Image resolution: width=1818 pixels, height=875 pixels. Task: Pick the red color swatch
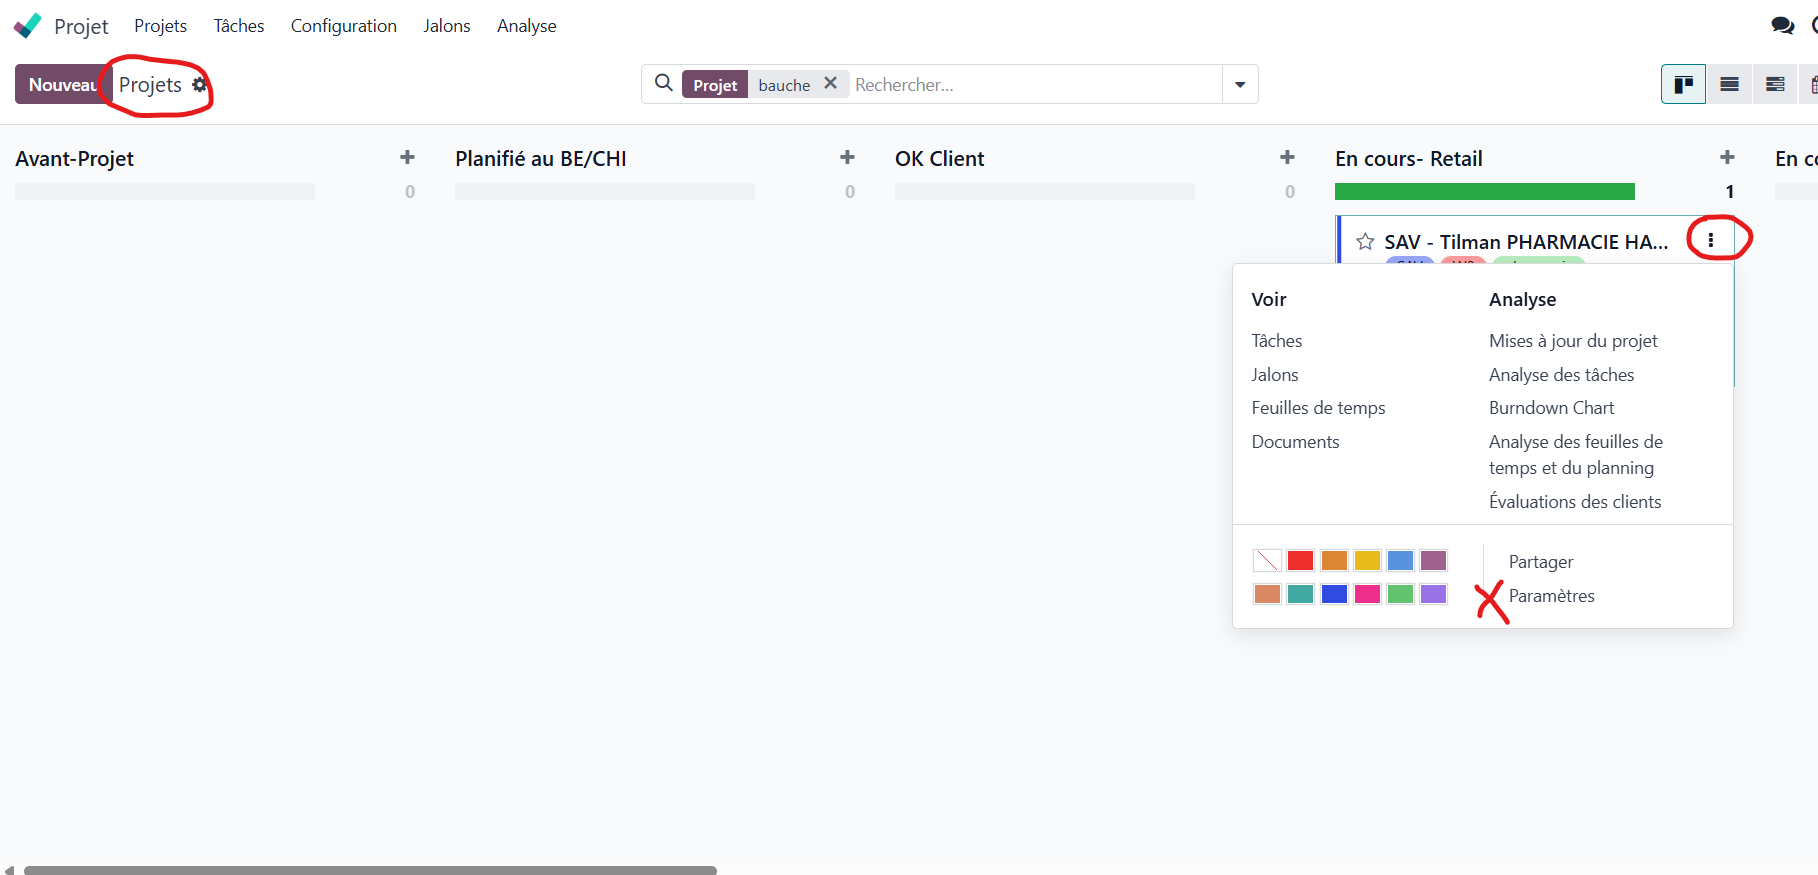[x=1300, y=561]
